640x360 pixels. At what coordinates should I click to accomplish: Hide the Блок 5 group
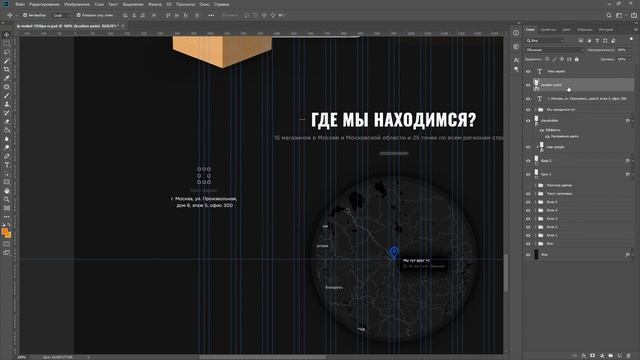(x=528, y=202)
